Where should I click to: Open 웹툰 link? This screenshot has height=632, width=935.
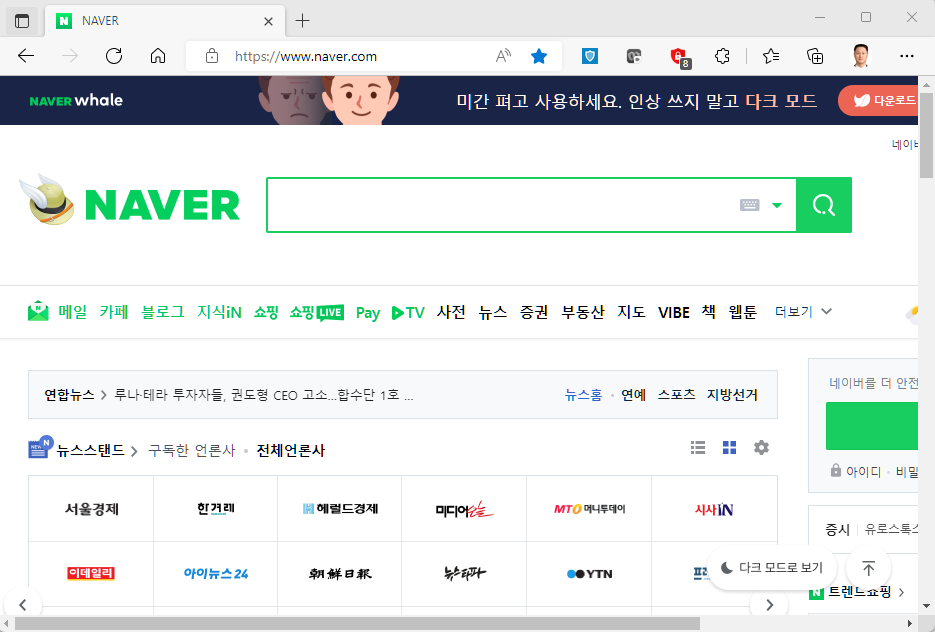click(742, 312)
